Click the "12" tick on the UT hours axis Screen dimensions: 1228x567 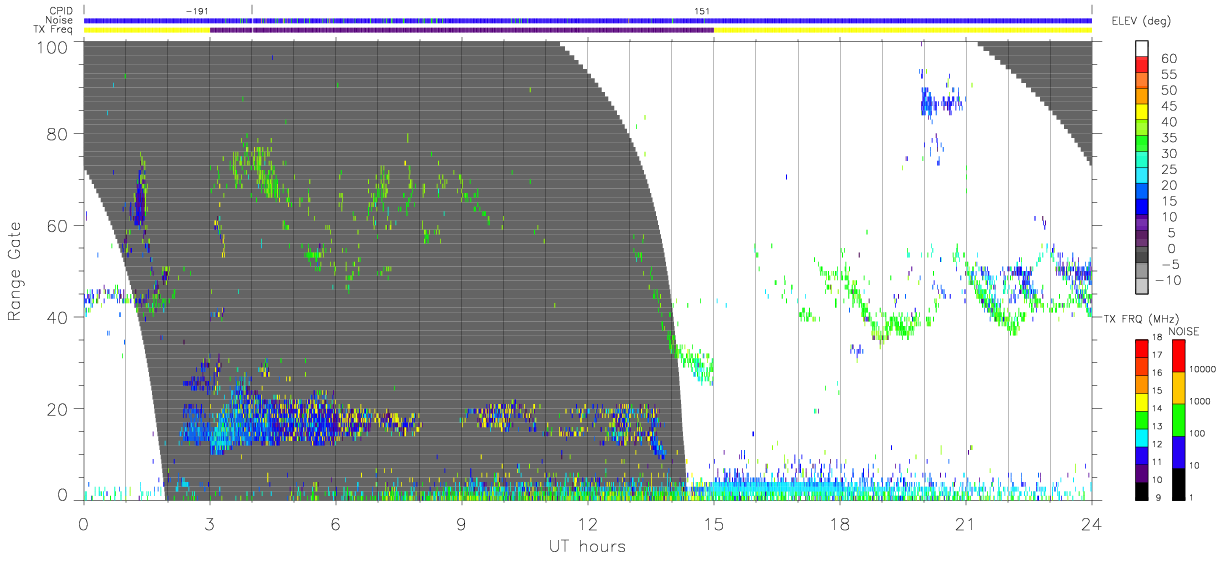tap(588, 523)
